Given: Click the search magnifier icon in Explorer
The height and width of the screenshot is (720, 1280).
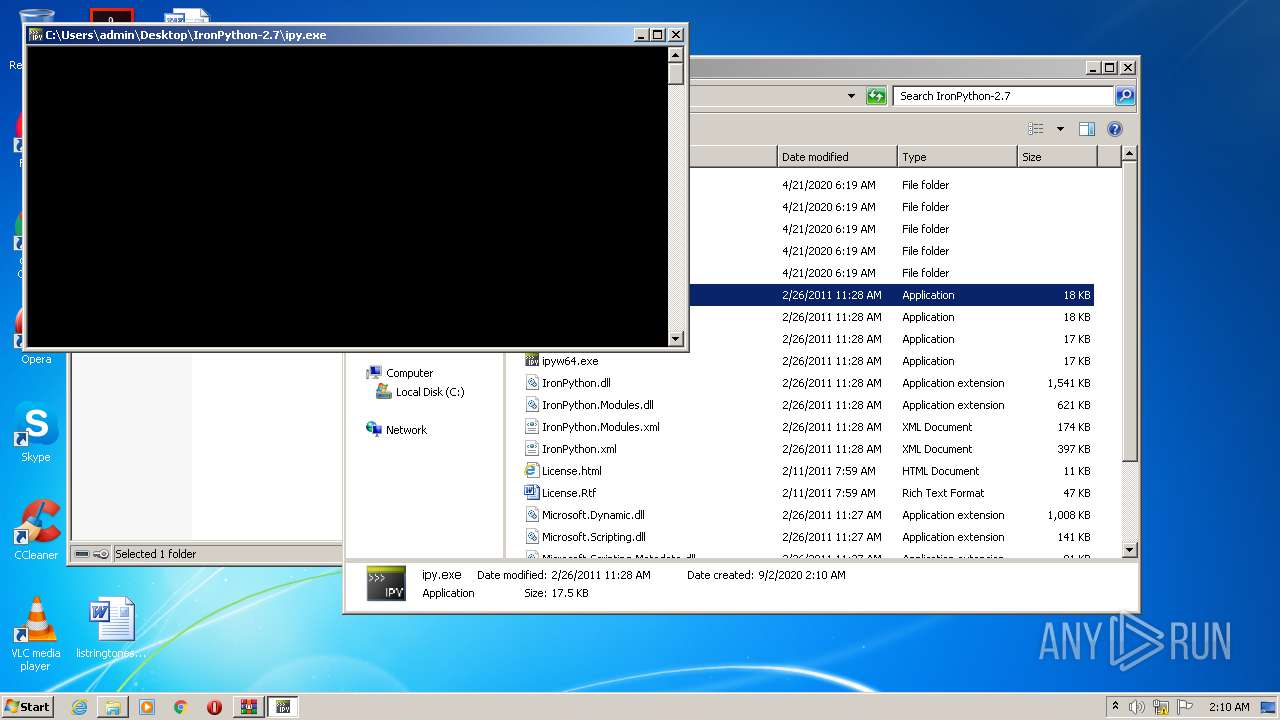Looking at the screenshot, I should (x=1125, y=96).
